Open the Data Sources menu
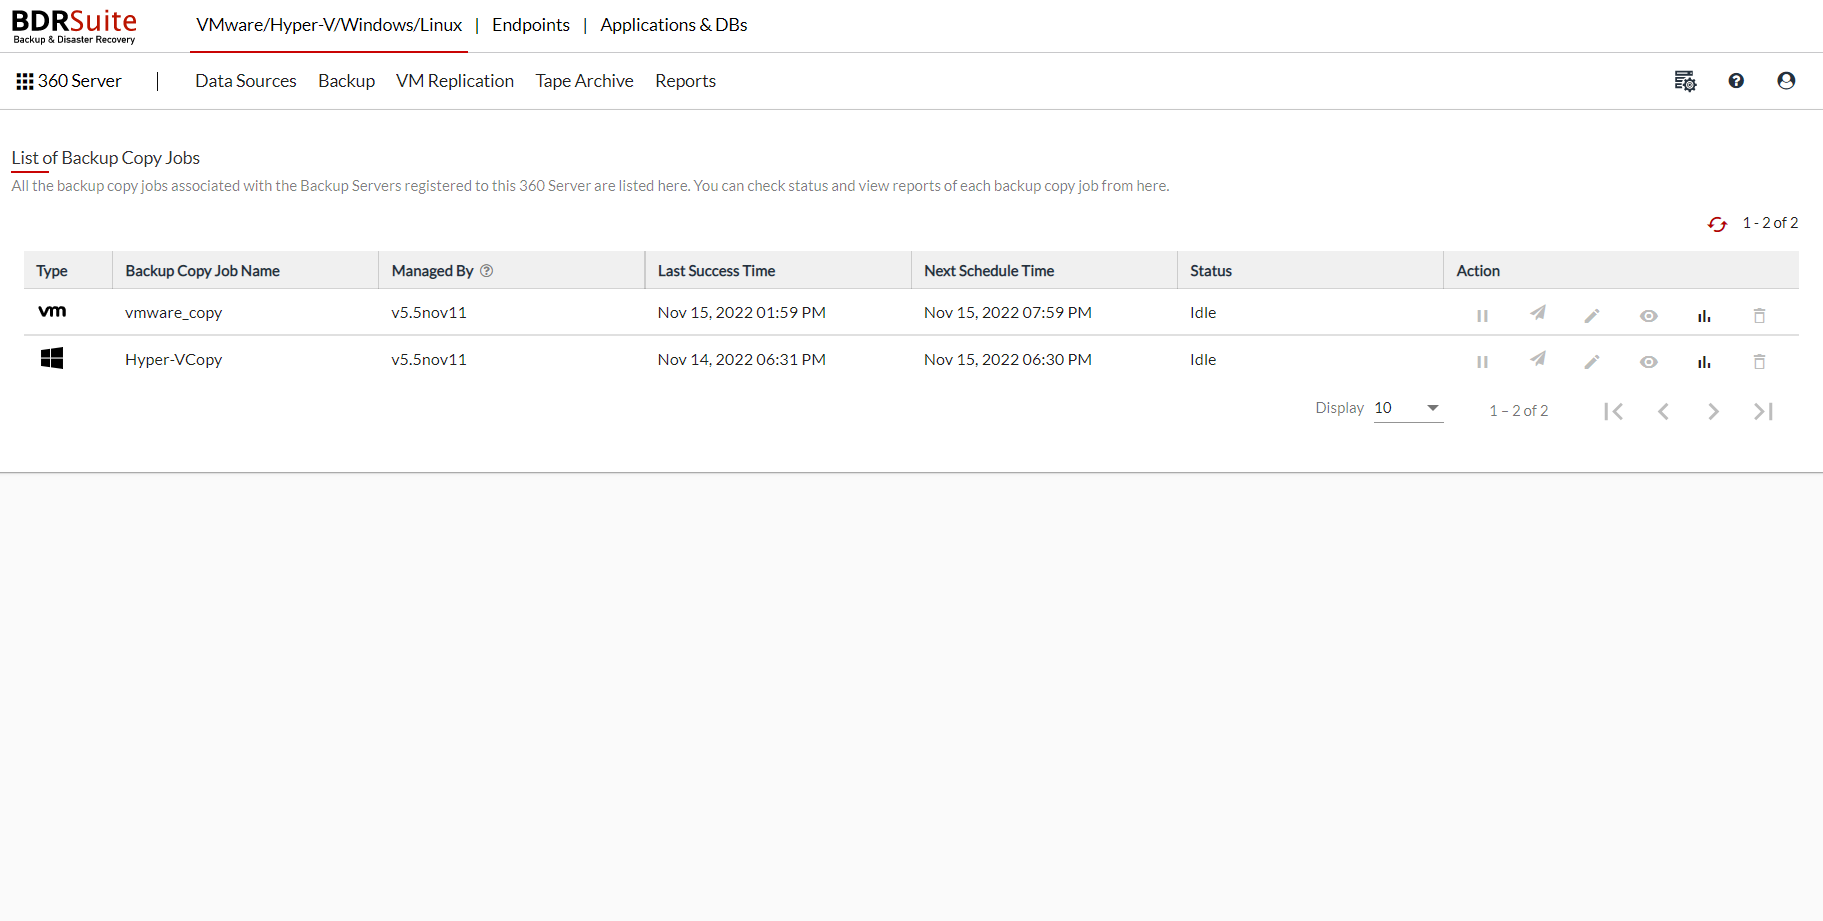 pyautogui.click(x=246, y=81)
